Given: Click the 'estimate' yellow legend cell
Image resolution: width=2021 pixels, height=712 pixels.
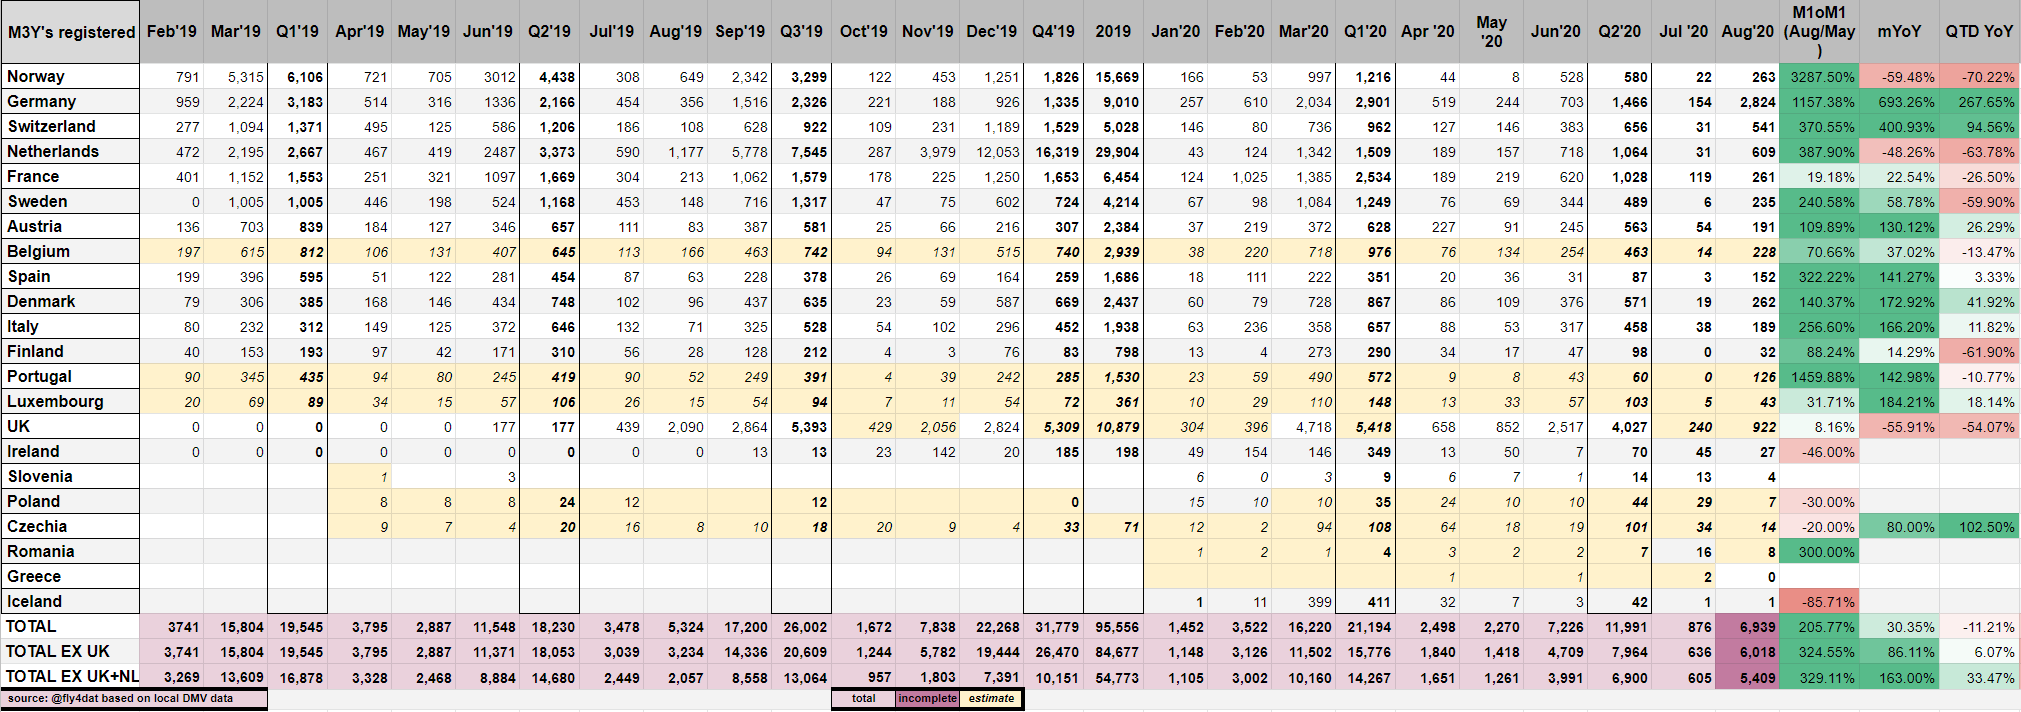Looking at the screenshot, I should pos(991,698).
